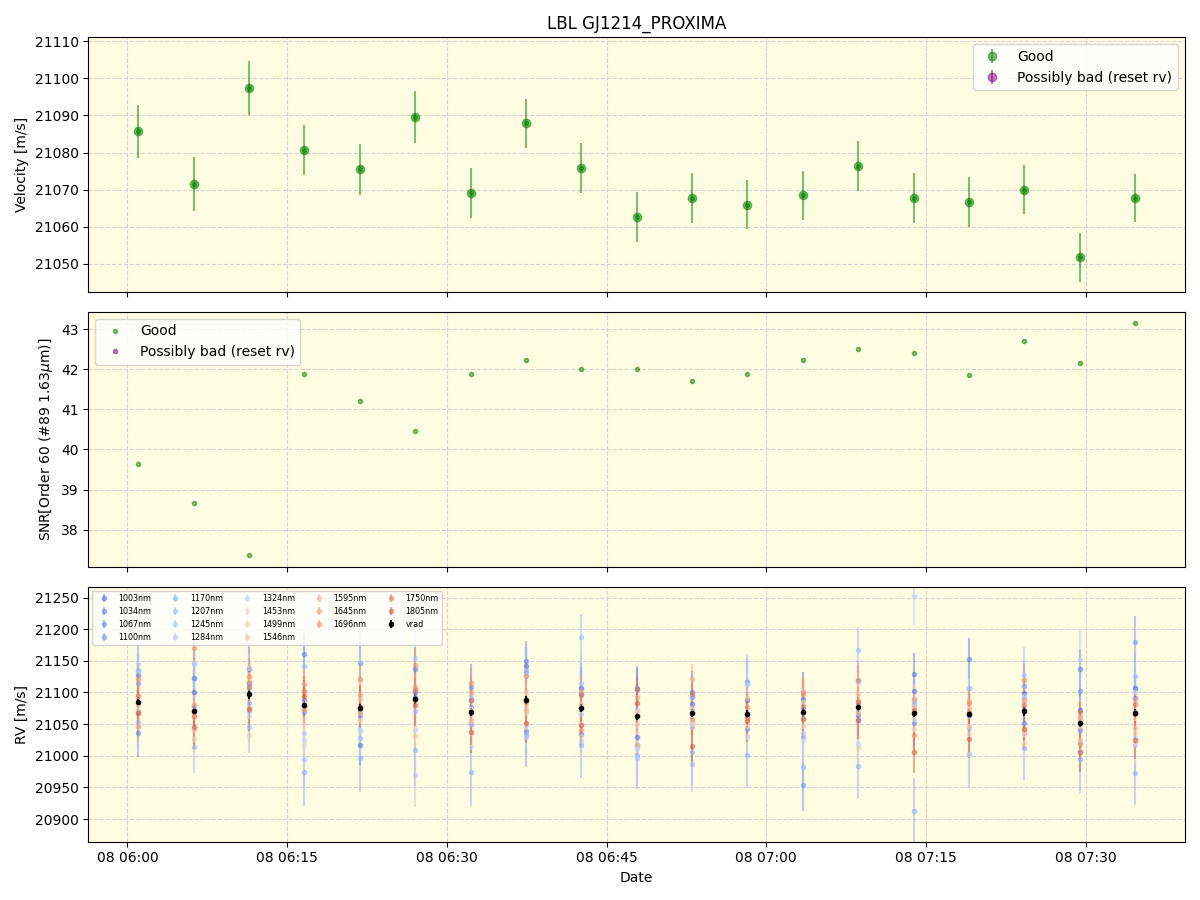1200x900 pixels.
Task: Click the '08 07:15' x-axis tick label
Action: pos(926,858)
